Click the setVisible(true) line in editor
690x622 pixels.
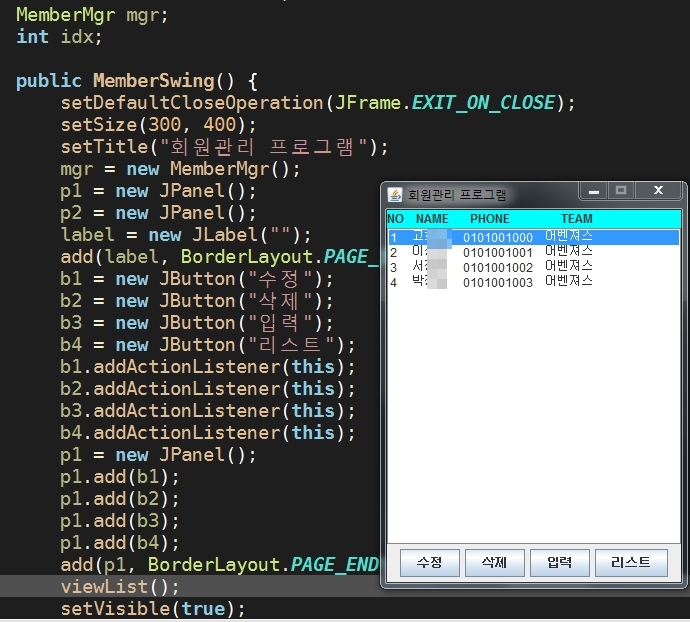click(152, 609)
